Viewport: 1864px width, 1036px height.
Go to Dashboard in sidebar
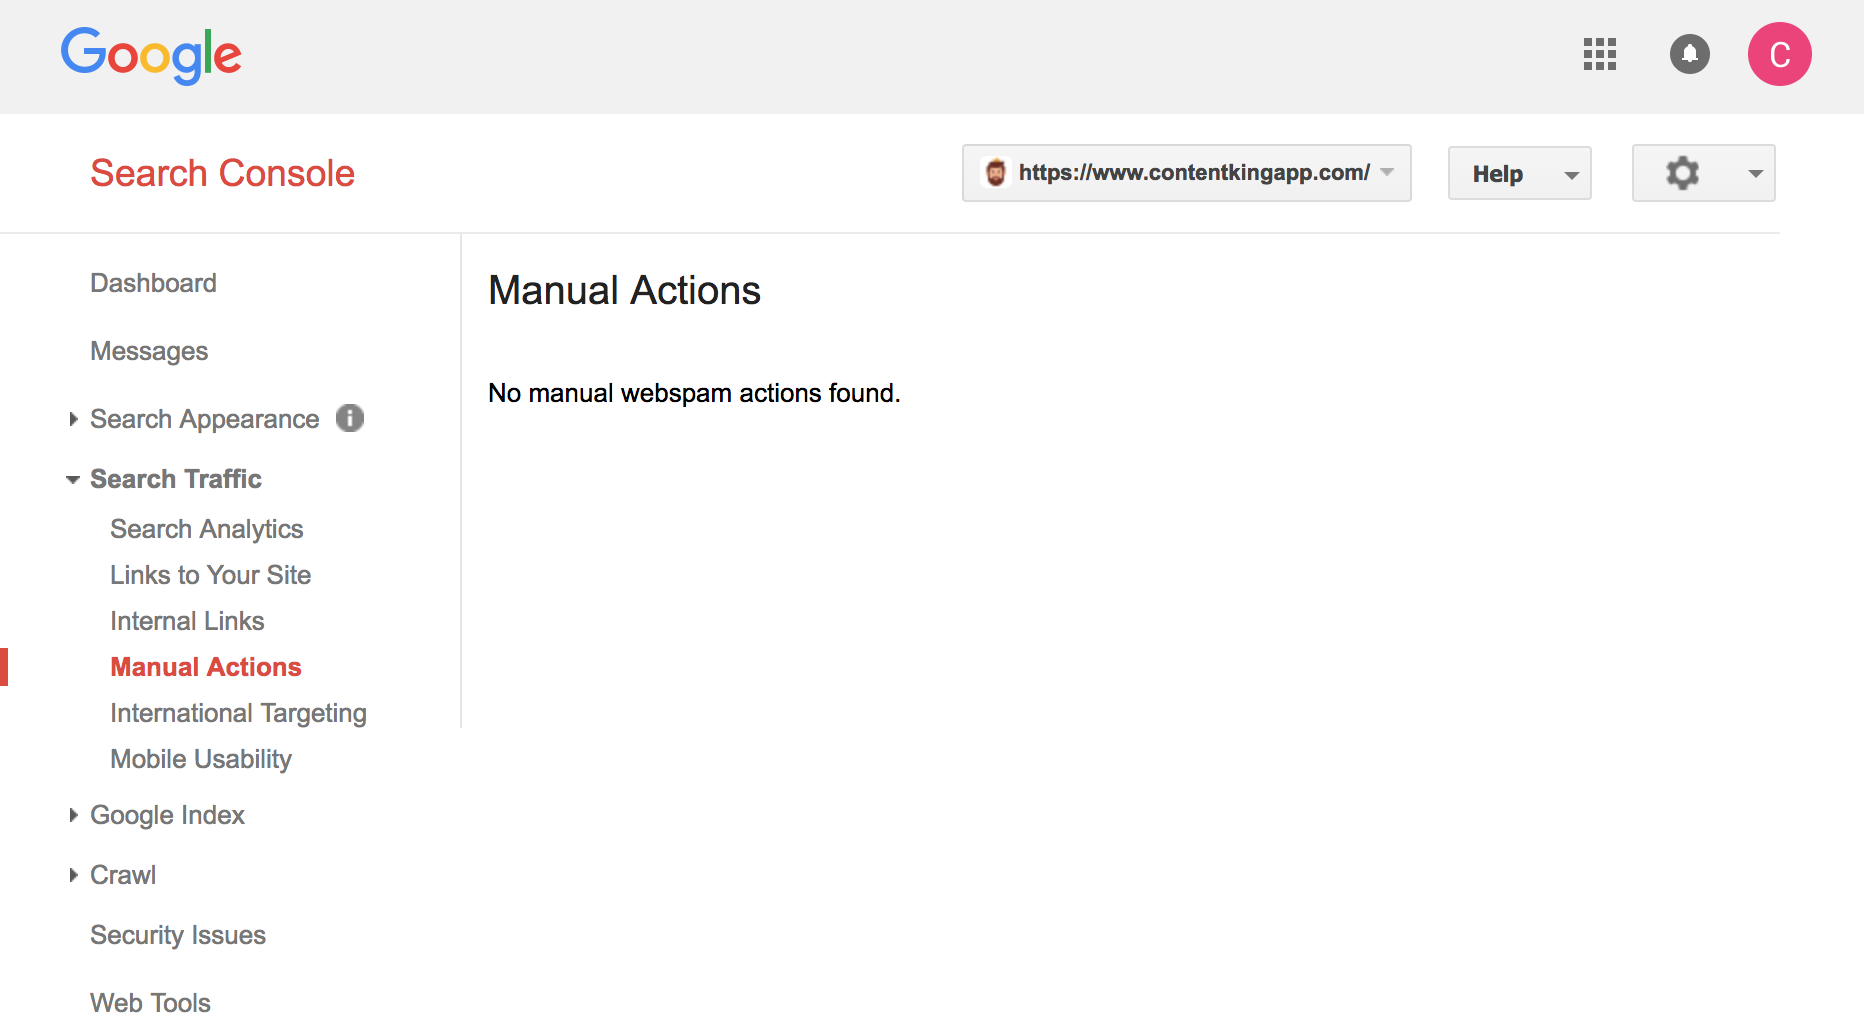coord(153,283)
